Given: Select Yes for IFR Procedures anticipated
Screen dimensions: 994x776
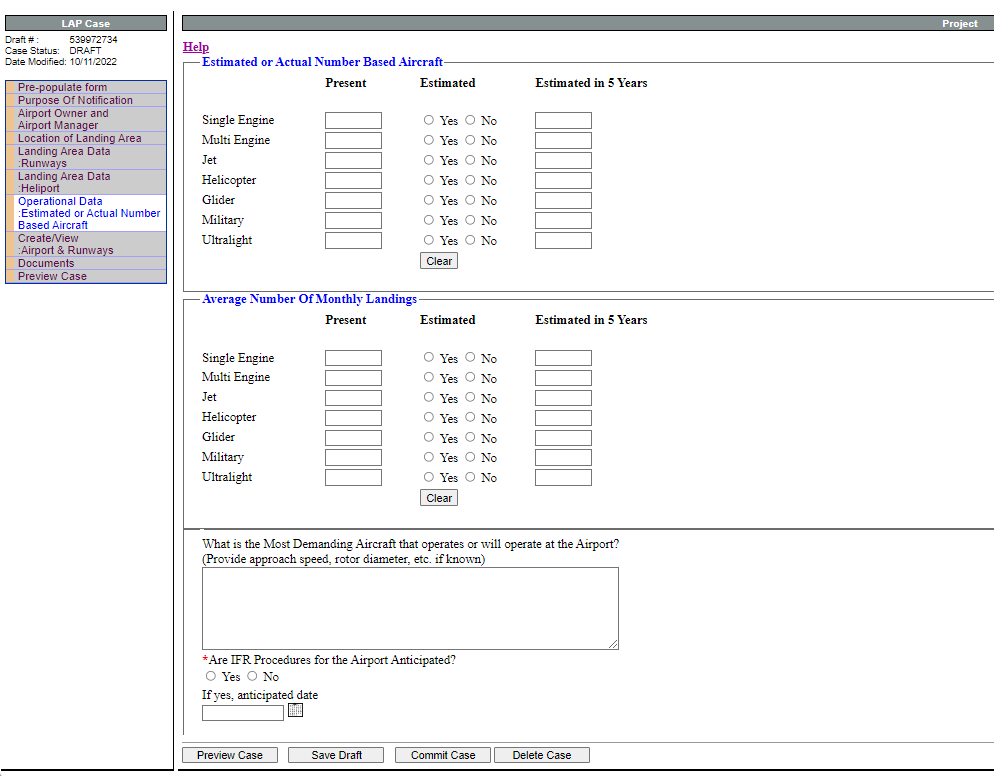Looking at the screenshot, I should click(x=211, y=676).
